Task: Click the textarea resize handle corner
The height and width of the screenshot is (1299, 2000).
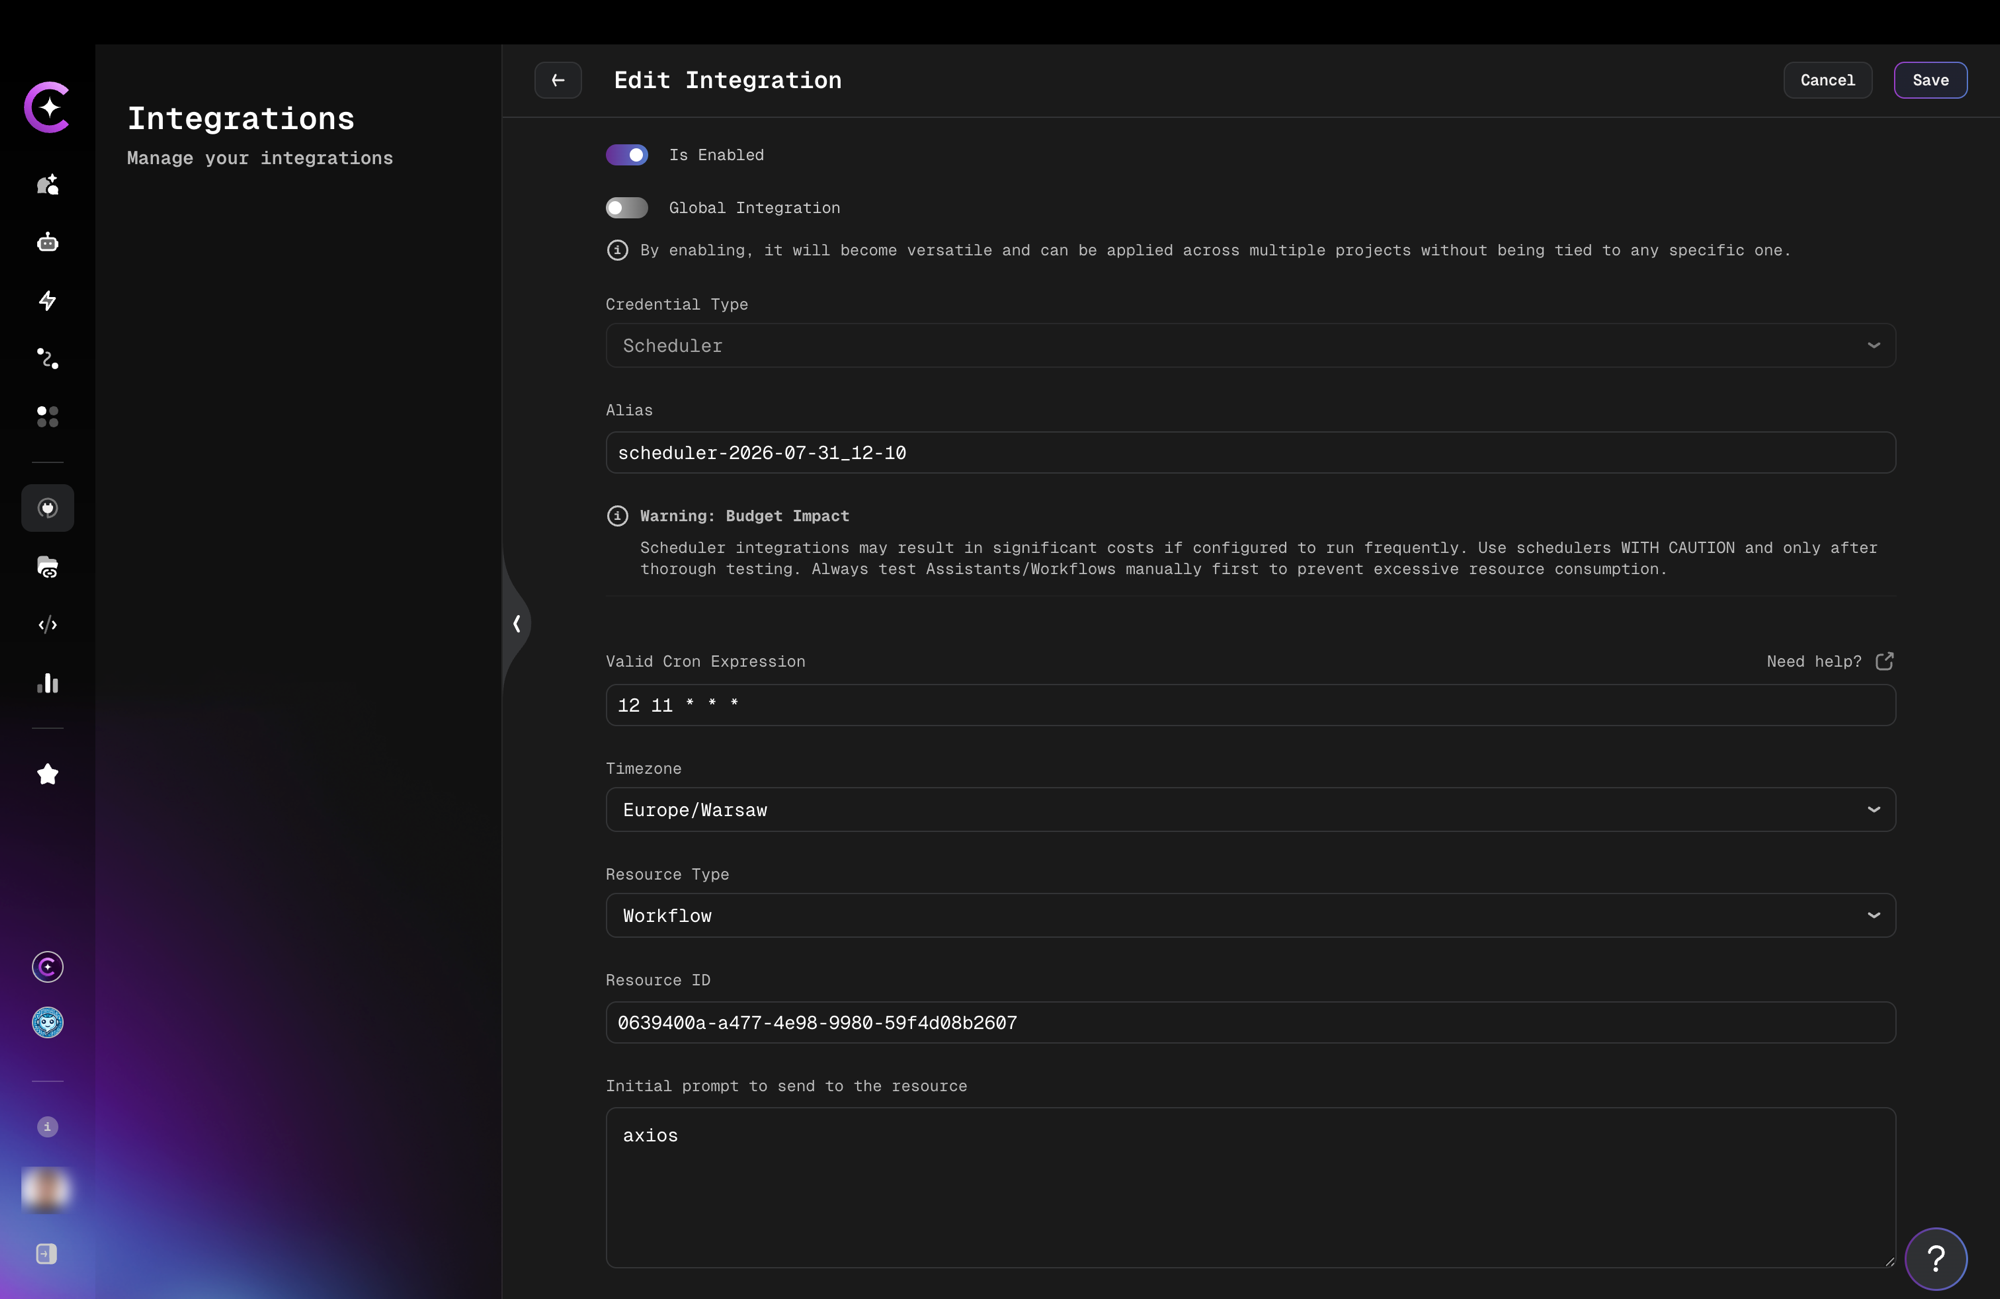Action: pyautogui.click(x=1889, y=1261)
